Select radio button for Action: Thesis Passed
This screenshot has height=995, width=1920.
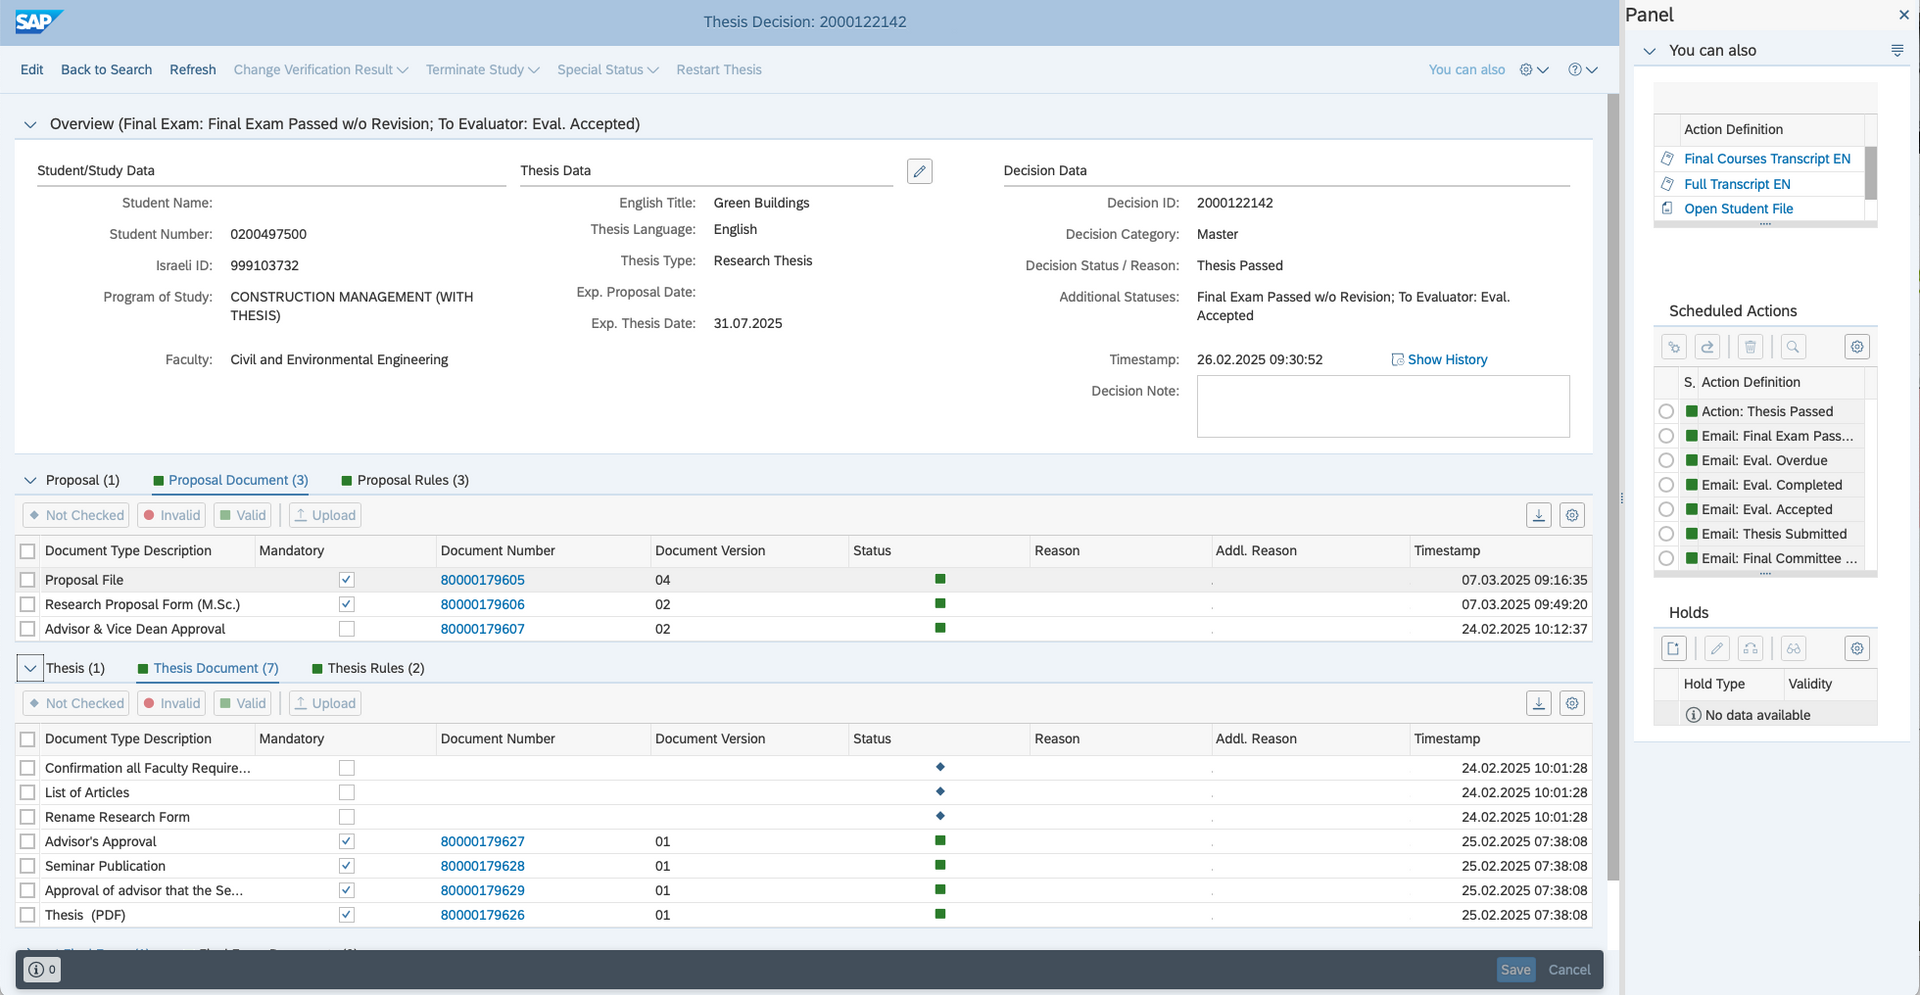tap(1666, 412)
